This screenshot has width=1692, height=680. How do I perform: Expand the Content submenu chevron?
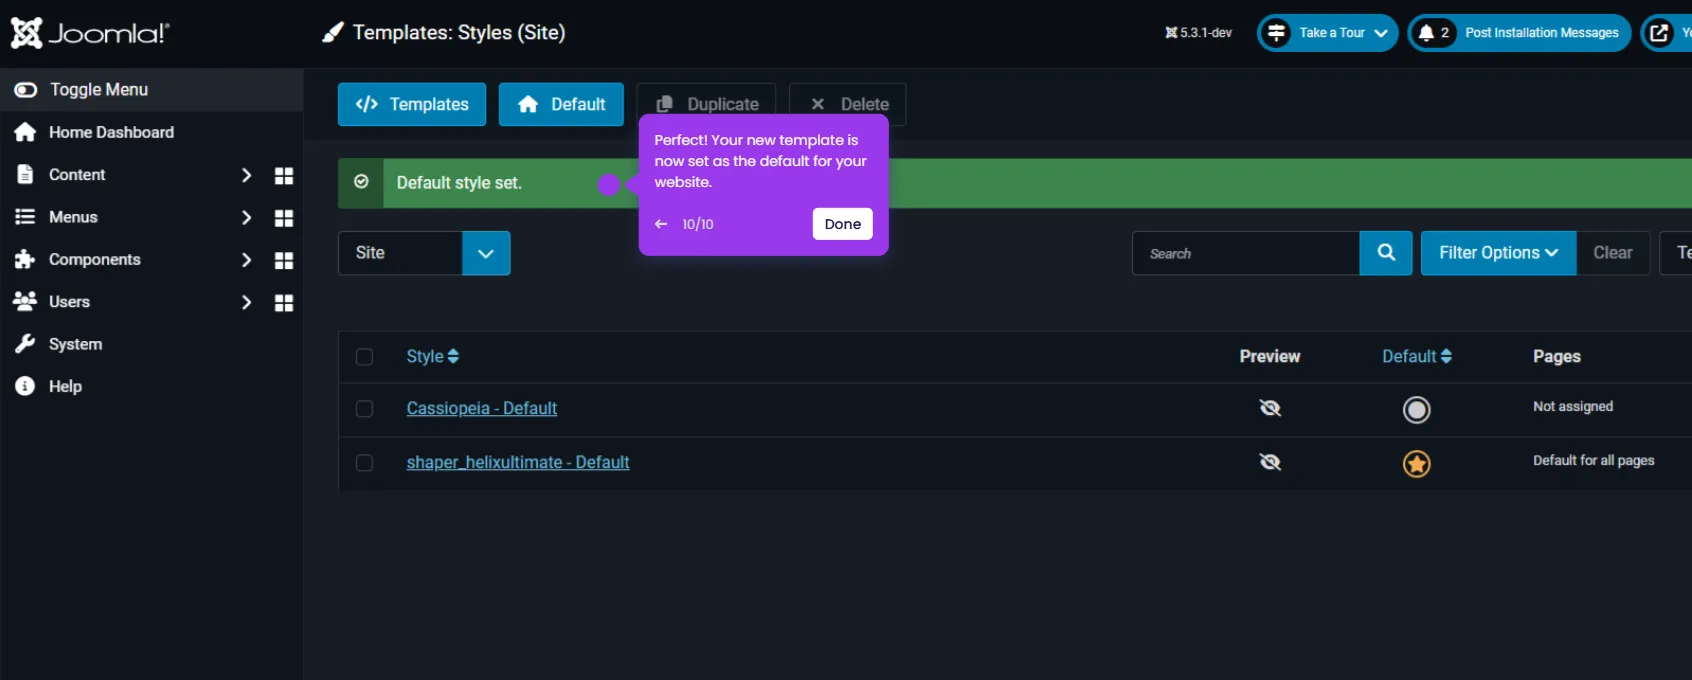click(246, 175)
